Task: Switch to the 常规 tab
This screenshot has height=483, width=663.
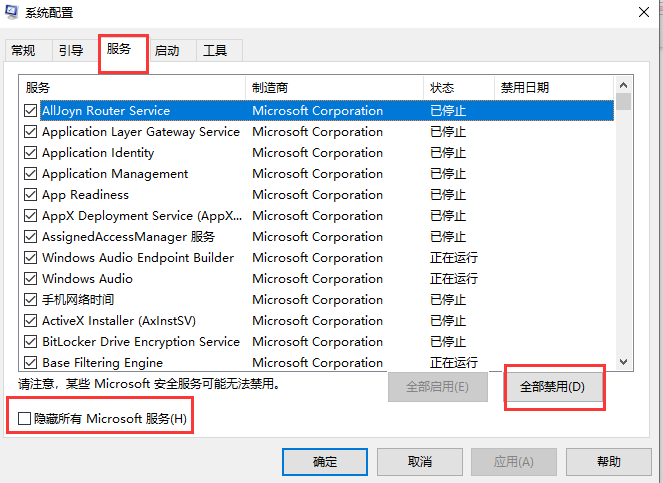Action: click(x=23, y=51)
